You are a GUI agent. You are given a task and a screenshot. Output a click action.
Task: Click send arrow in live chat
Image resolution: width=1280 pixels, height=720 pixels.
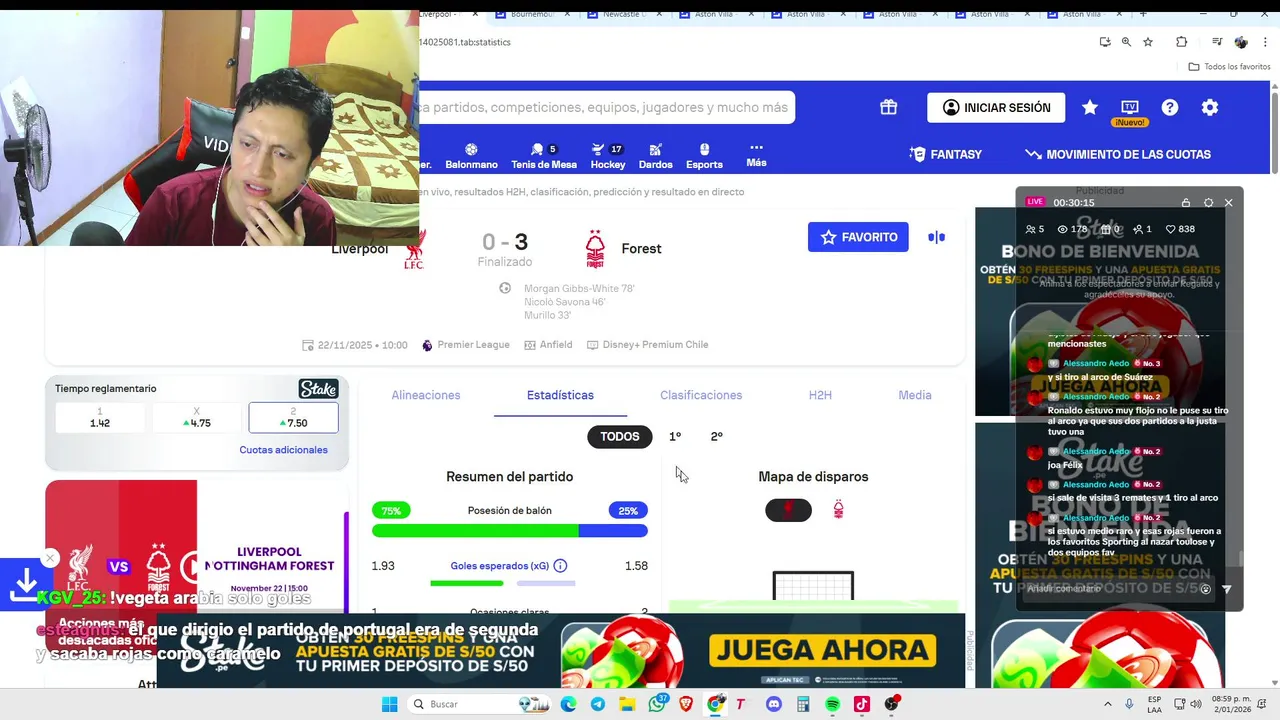[x=1227, y=589]
